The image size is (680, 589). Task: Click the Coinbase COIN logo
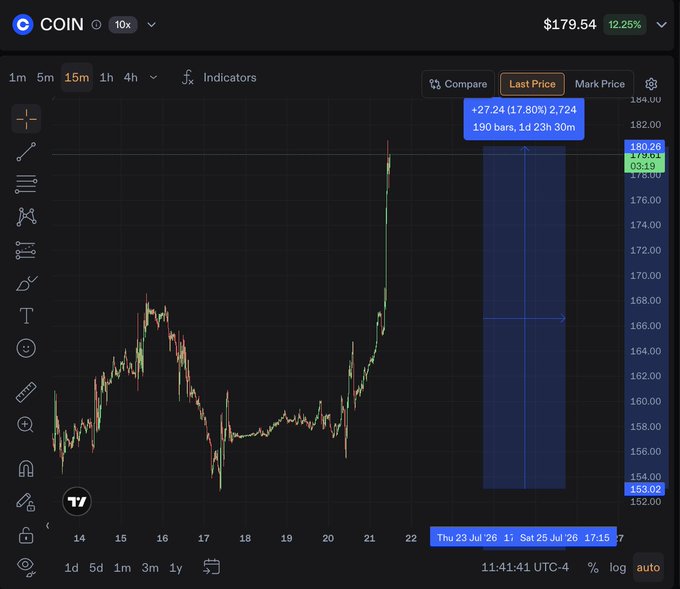tap(23, 25)
